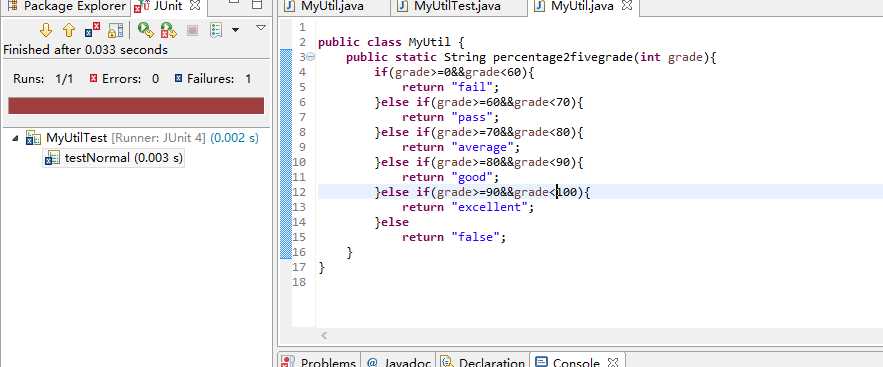The image size is (883, 367).
Task: Open the JUnit View Menu triangle
Action: pyautogui.click(x=260, y=27)
